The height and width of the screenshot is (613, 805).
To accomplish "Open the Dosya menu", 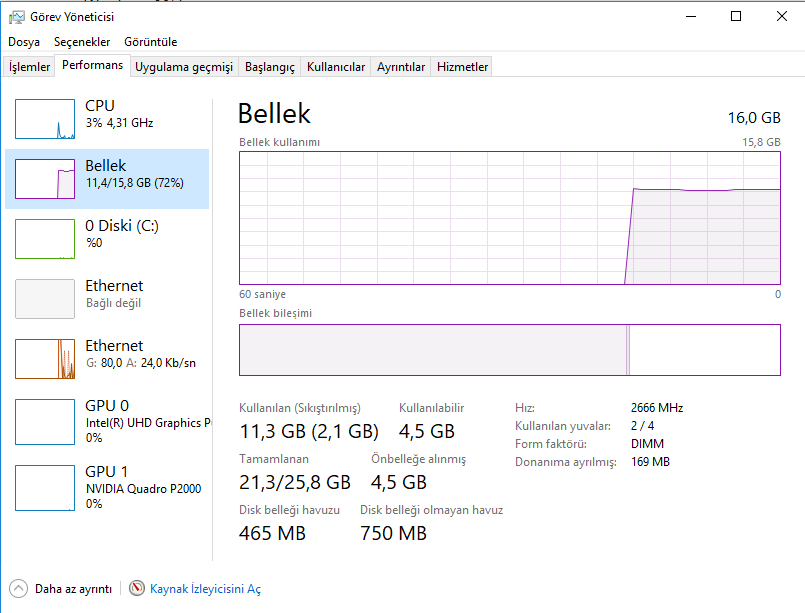I will 24,42.
